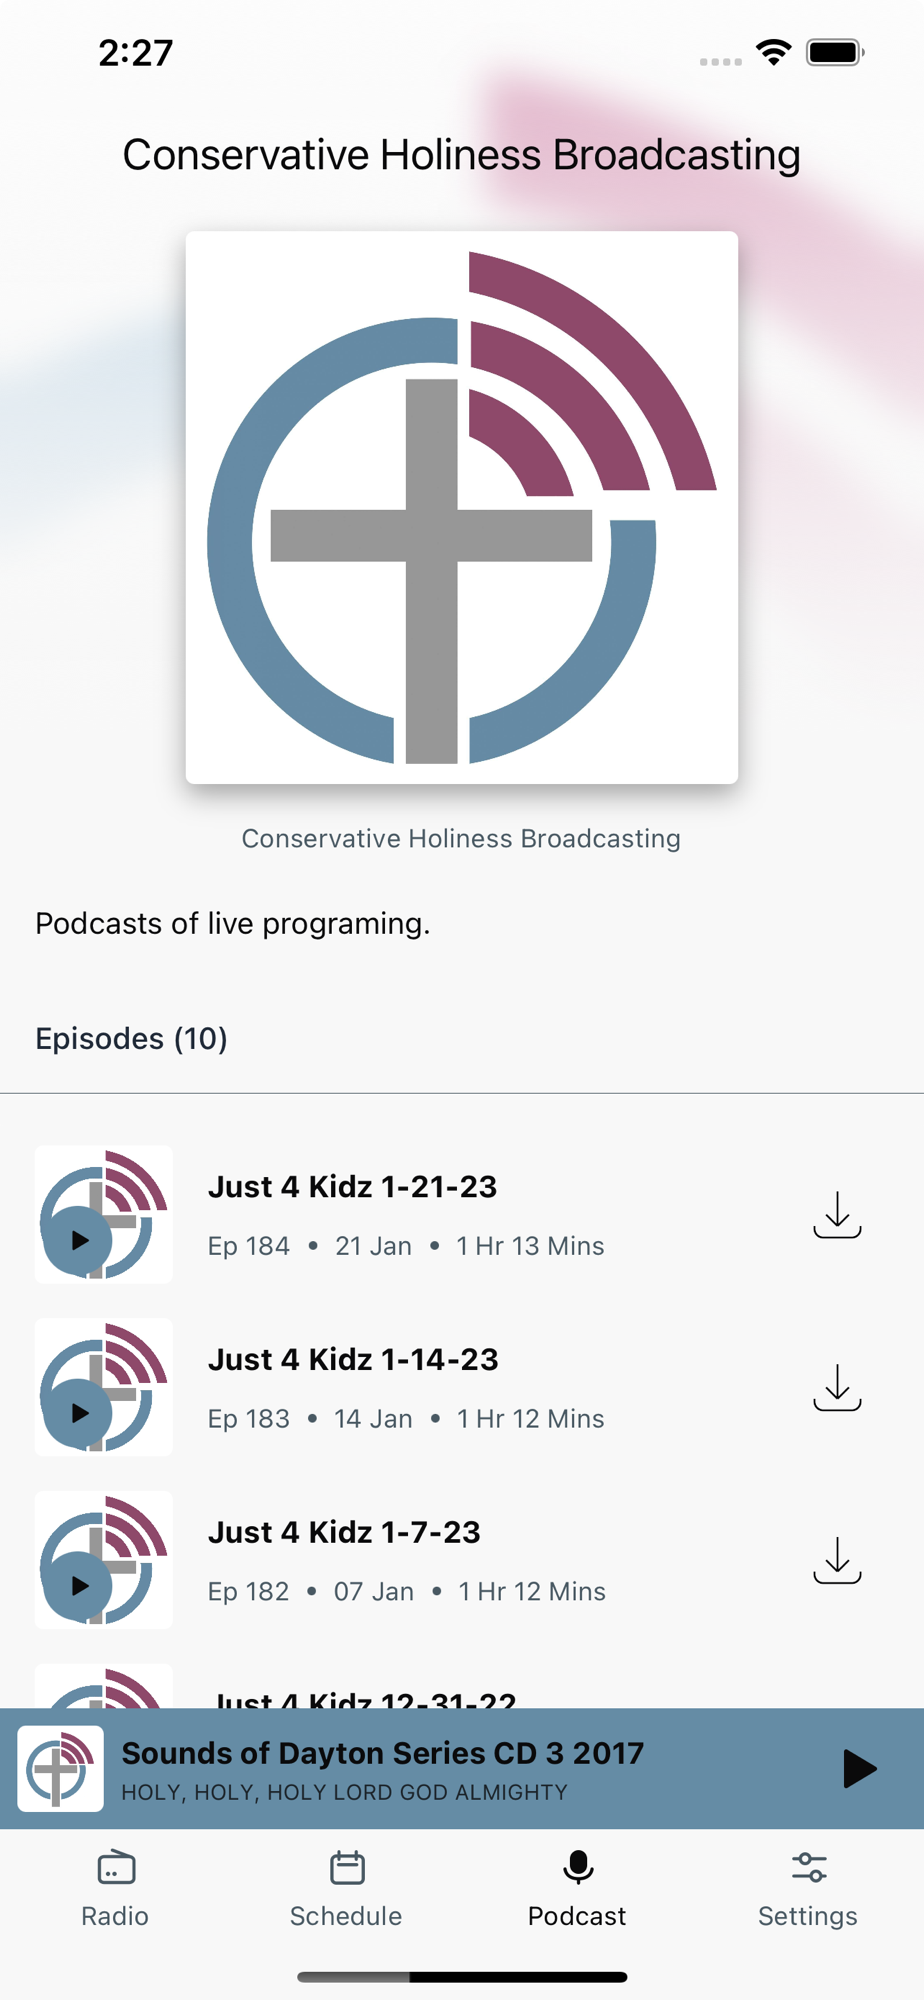The width and height of the screenshot is (924, 2000).
Task: Play Just 4 Kidz 1-14-23 thumbnail
Action: tap(104, 1387)
